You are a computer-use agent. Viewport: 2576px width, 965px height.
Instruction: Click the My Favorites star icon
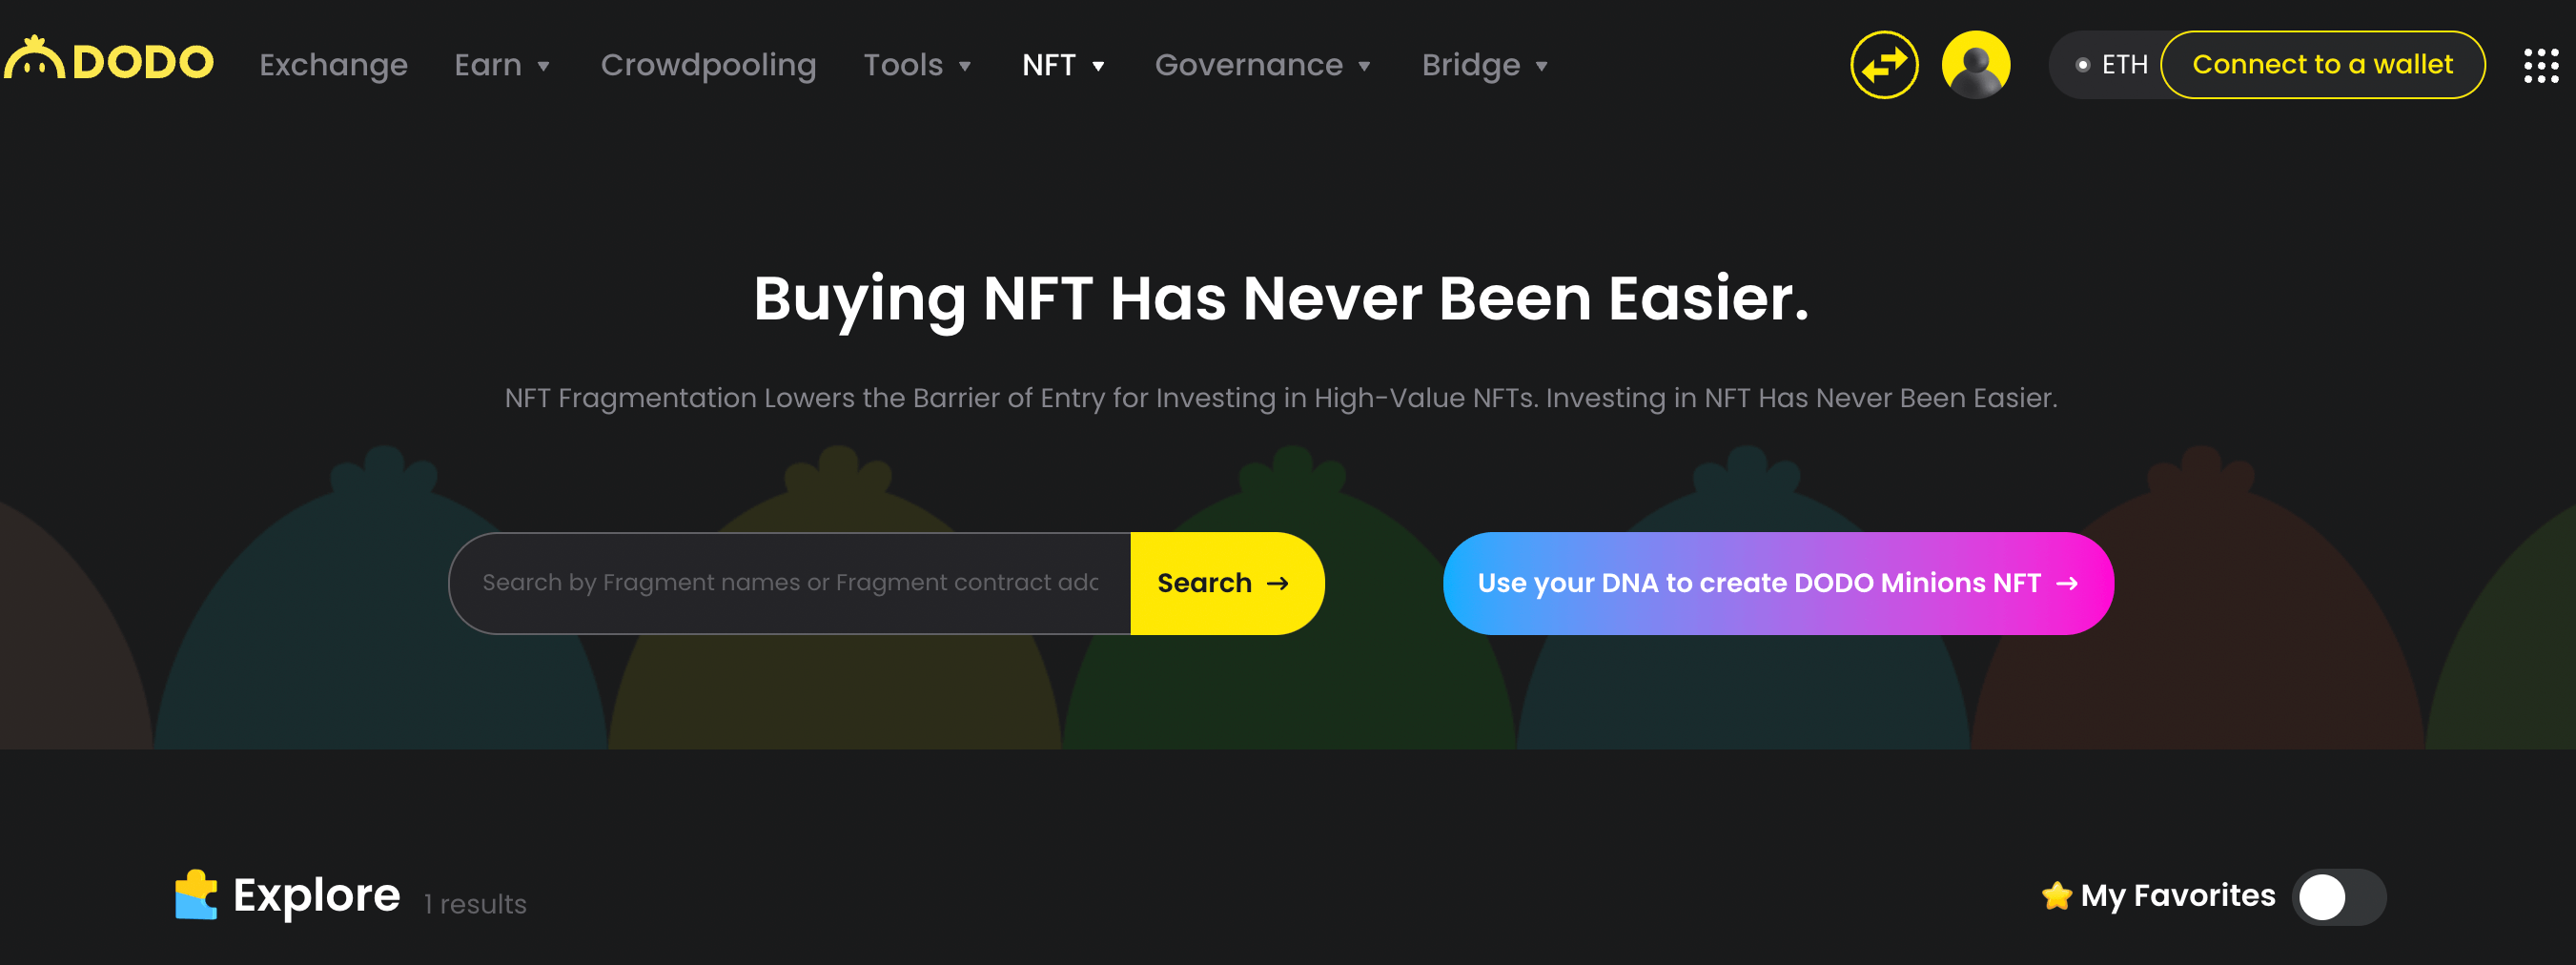(2057, 895)
